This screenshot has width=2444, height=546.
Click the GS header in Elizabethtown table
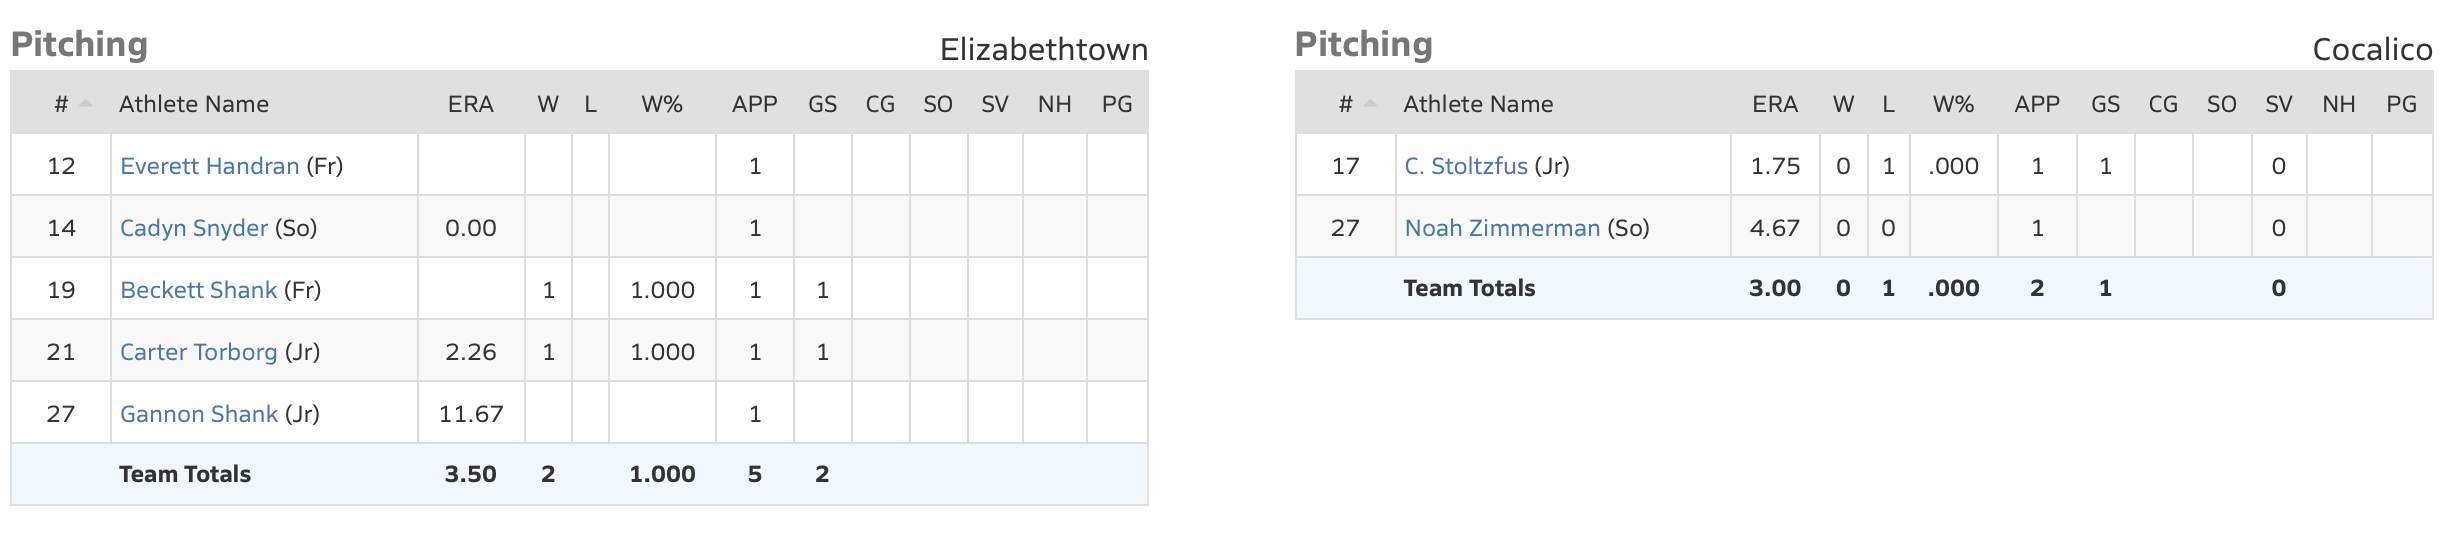pos(822,104)
